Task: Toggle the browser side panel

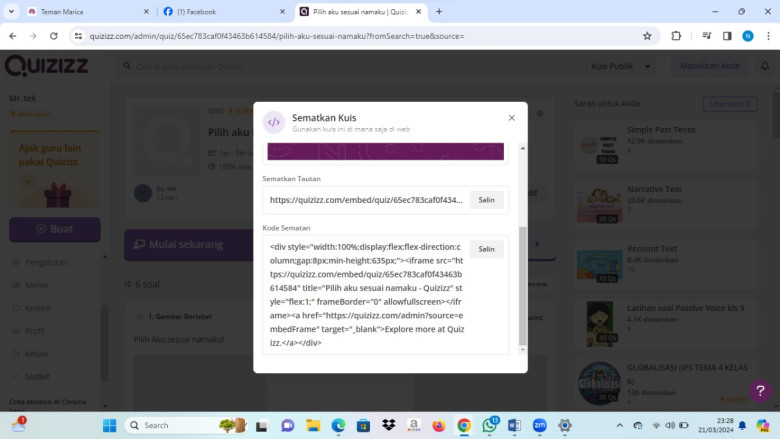Action: 727,36
